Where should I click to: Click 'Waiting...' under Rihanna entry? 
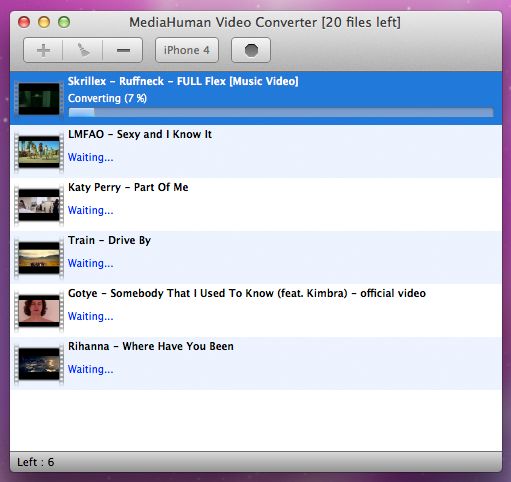91,369
